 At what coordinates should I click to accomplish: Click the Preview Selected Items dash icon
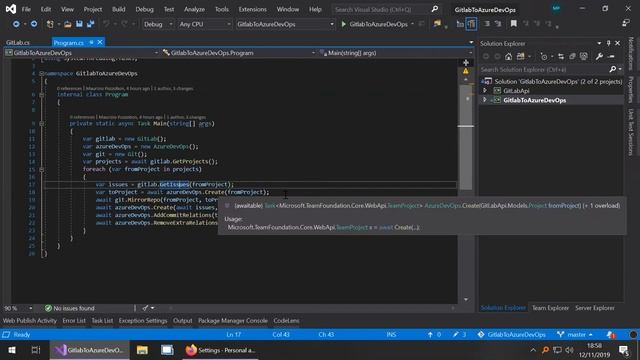point(611,56)
